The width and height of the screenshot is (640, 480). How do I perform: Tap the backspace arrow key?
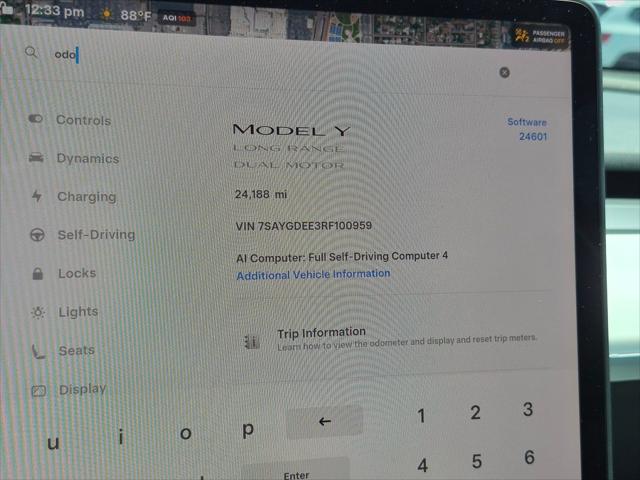point(324,422)
